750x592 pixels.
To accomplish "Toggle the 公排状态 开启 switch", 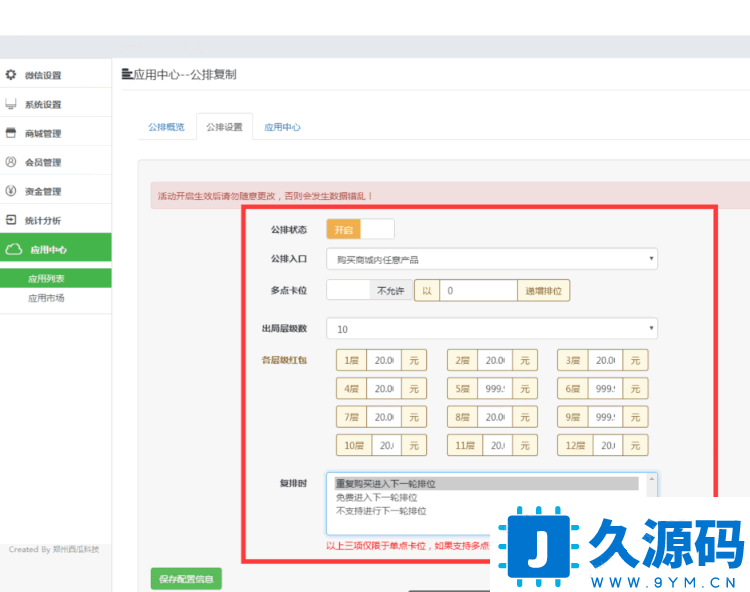I will tap(360, 230).
